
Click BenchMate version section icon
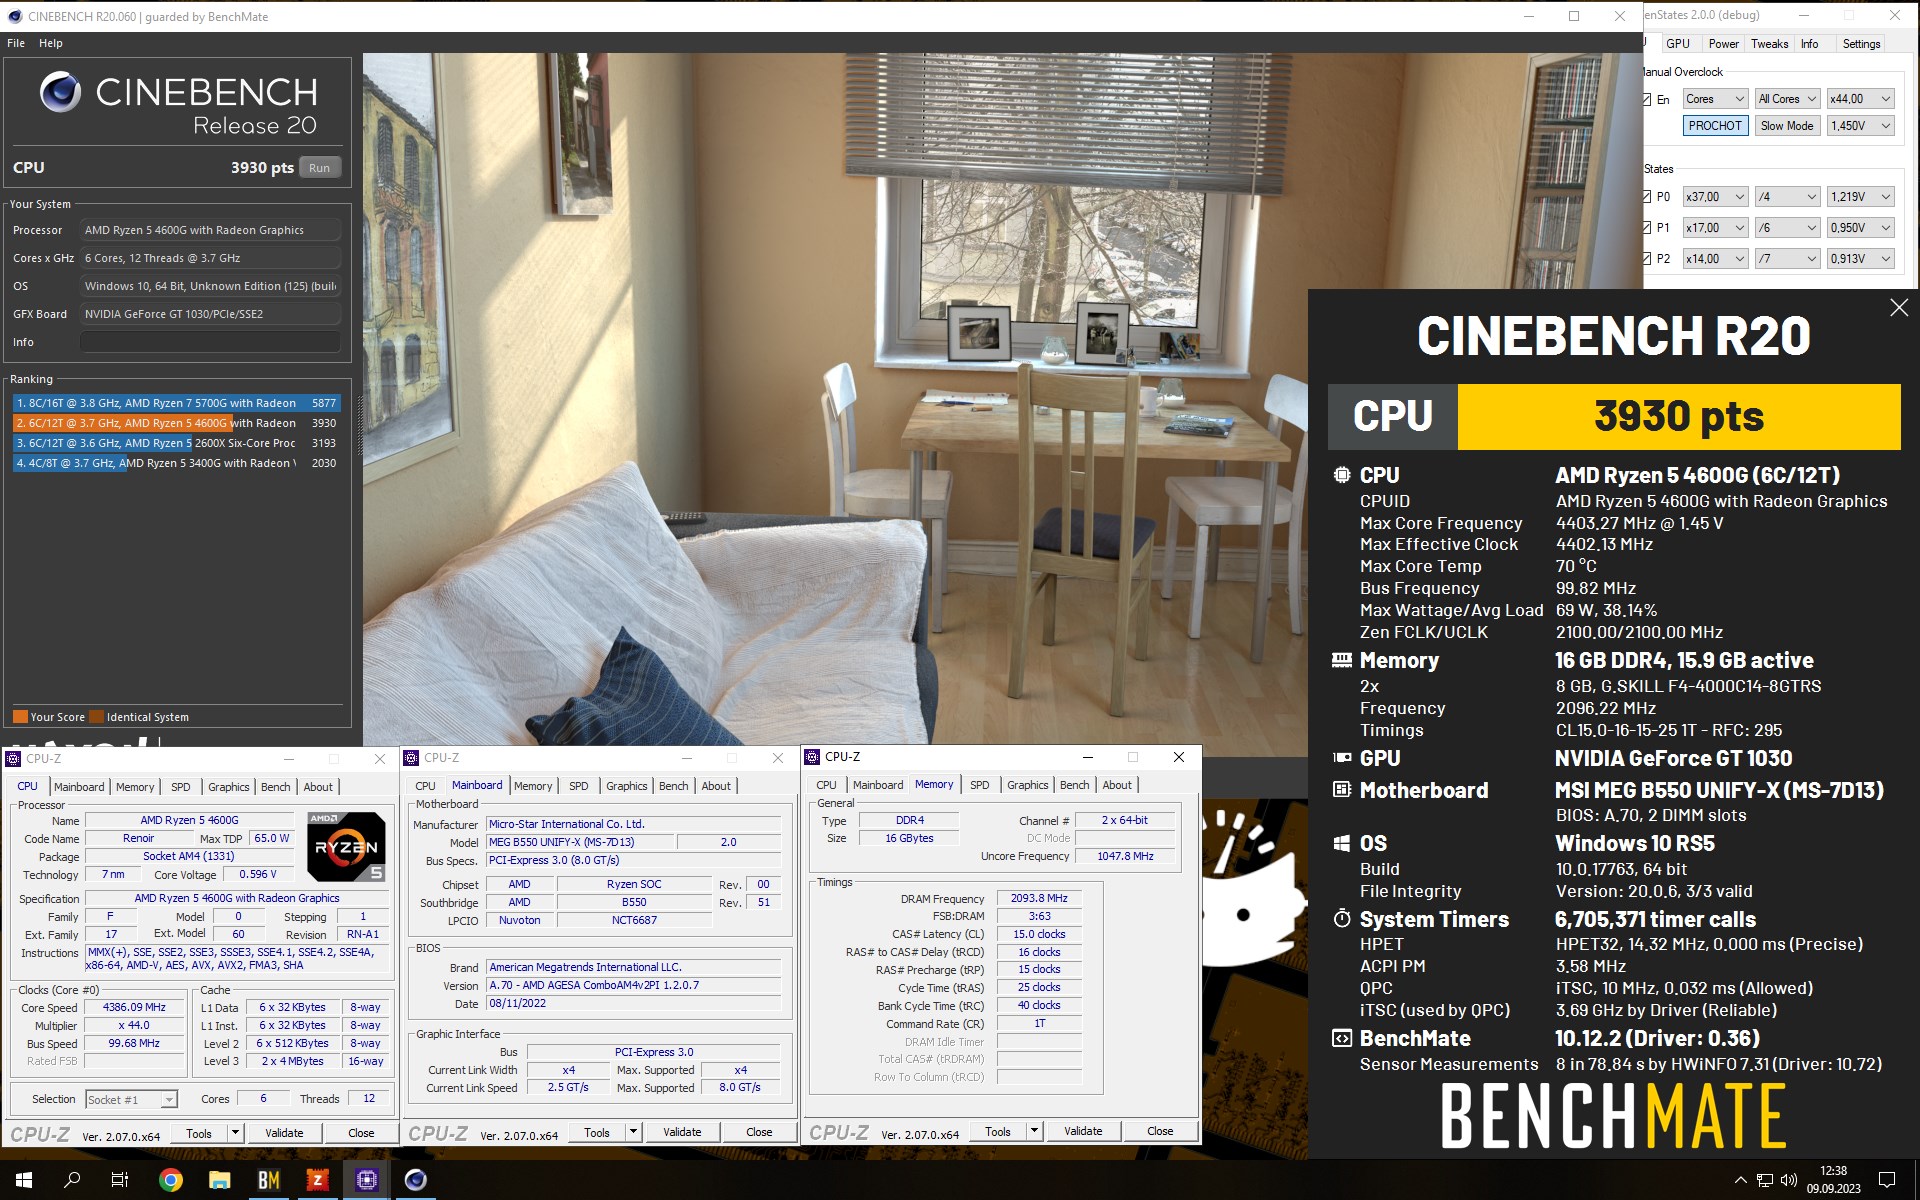click(x=1342, y=1038)
